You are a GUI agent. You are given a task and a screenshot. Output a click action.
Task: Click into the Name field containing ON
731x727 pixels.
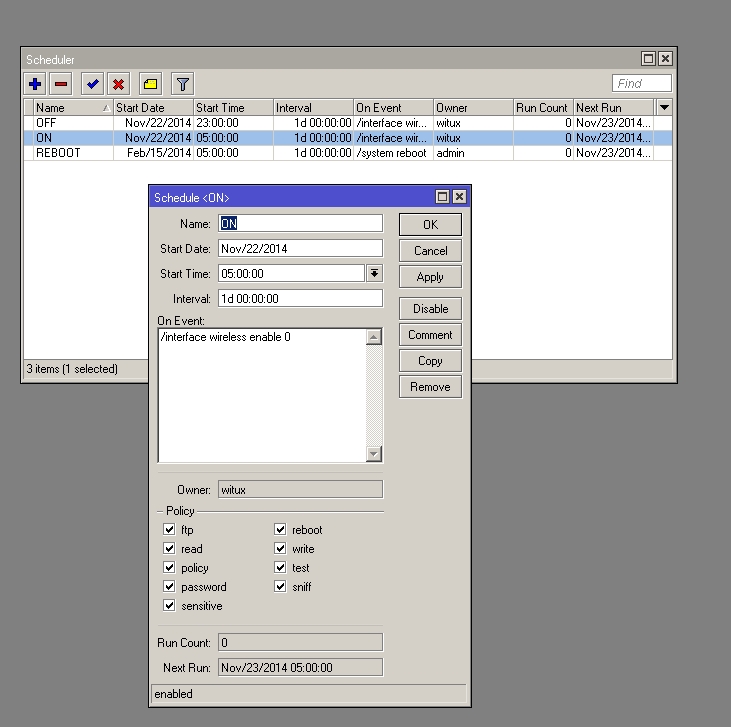pyautogui.click(x=300, y=223)
